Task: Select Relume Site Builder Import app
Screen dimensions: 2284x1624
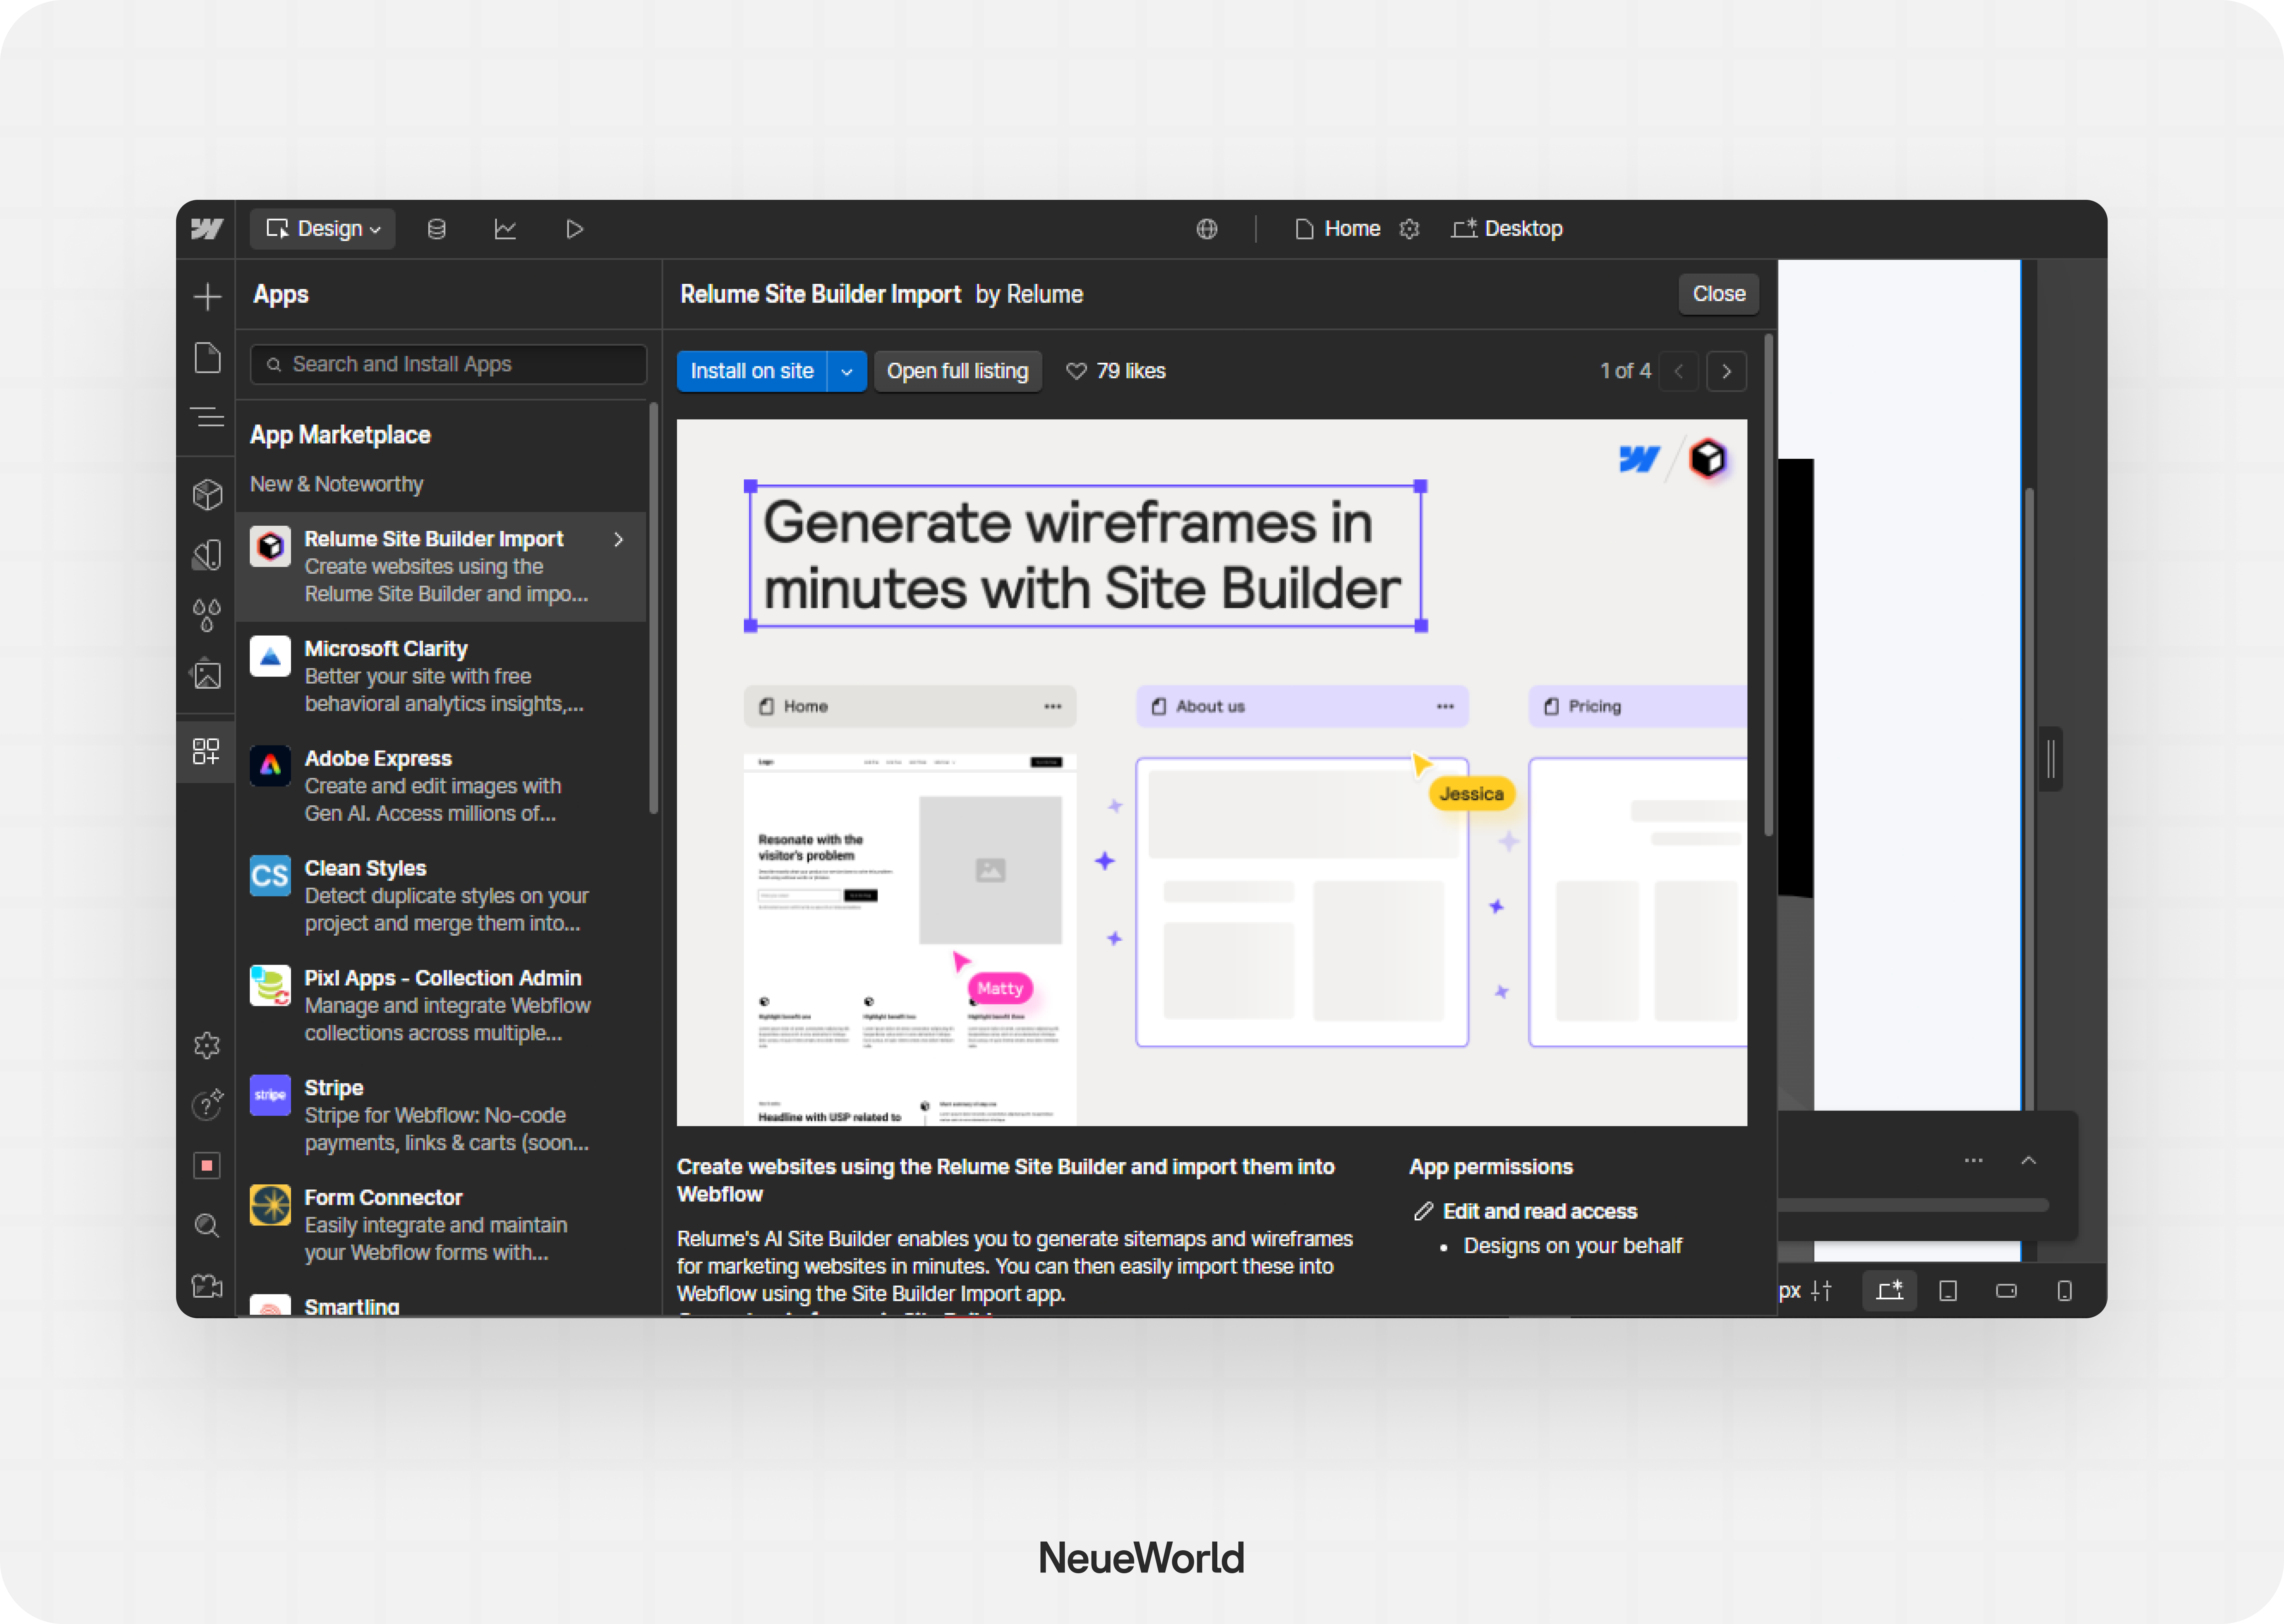Action: [x=441, y=566]
